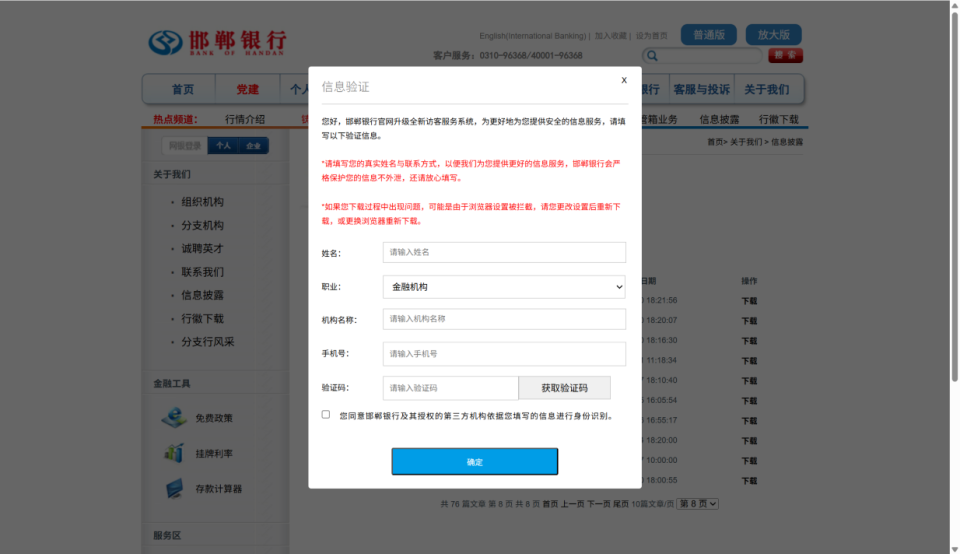Click 下载 in the 11:18:34 row
This screenshot has width=960, height=554.
[749, 361]
